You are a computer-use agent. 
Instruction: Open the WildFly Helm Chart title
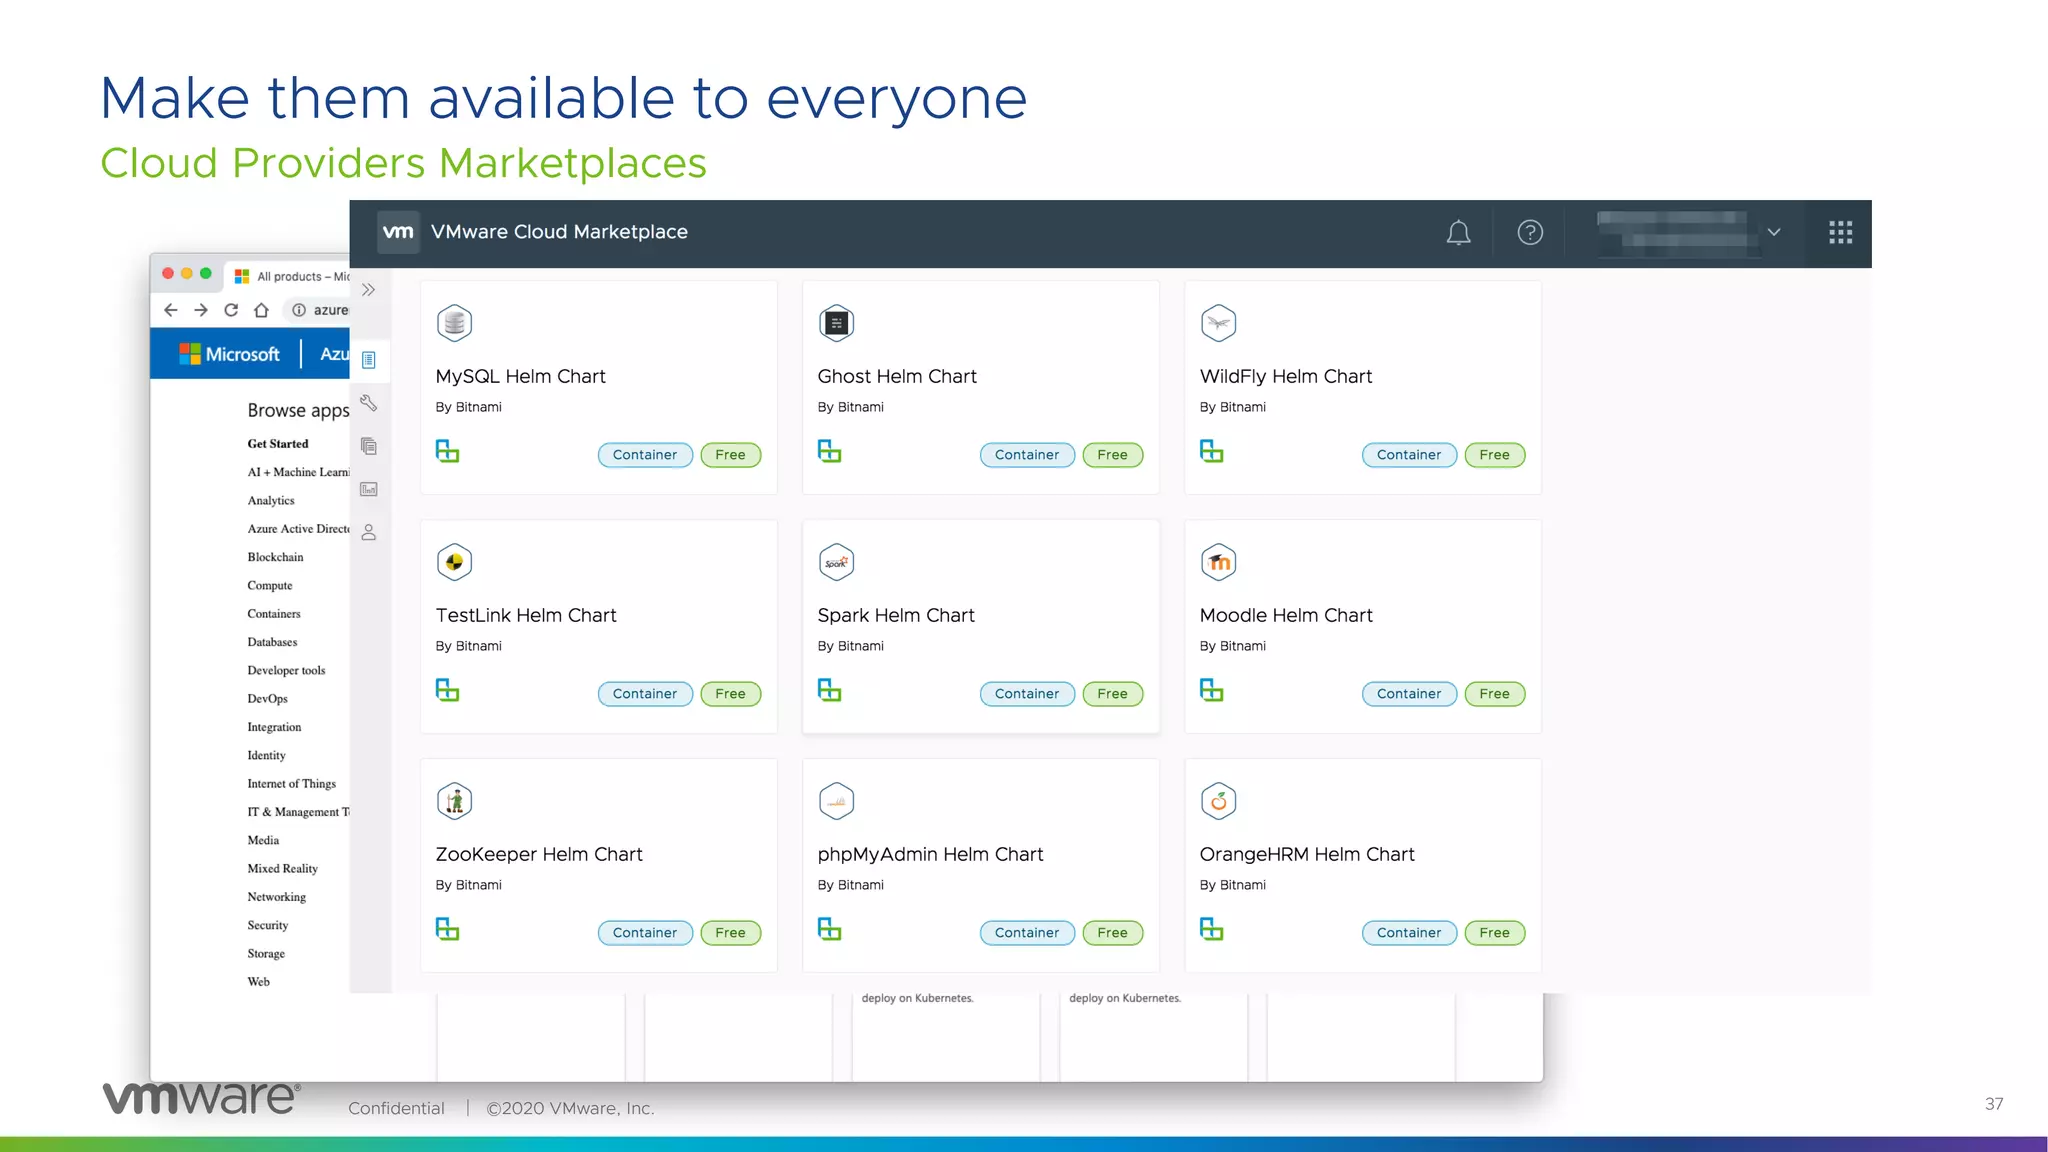coord(1286,376)
